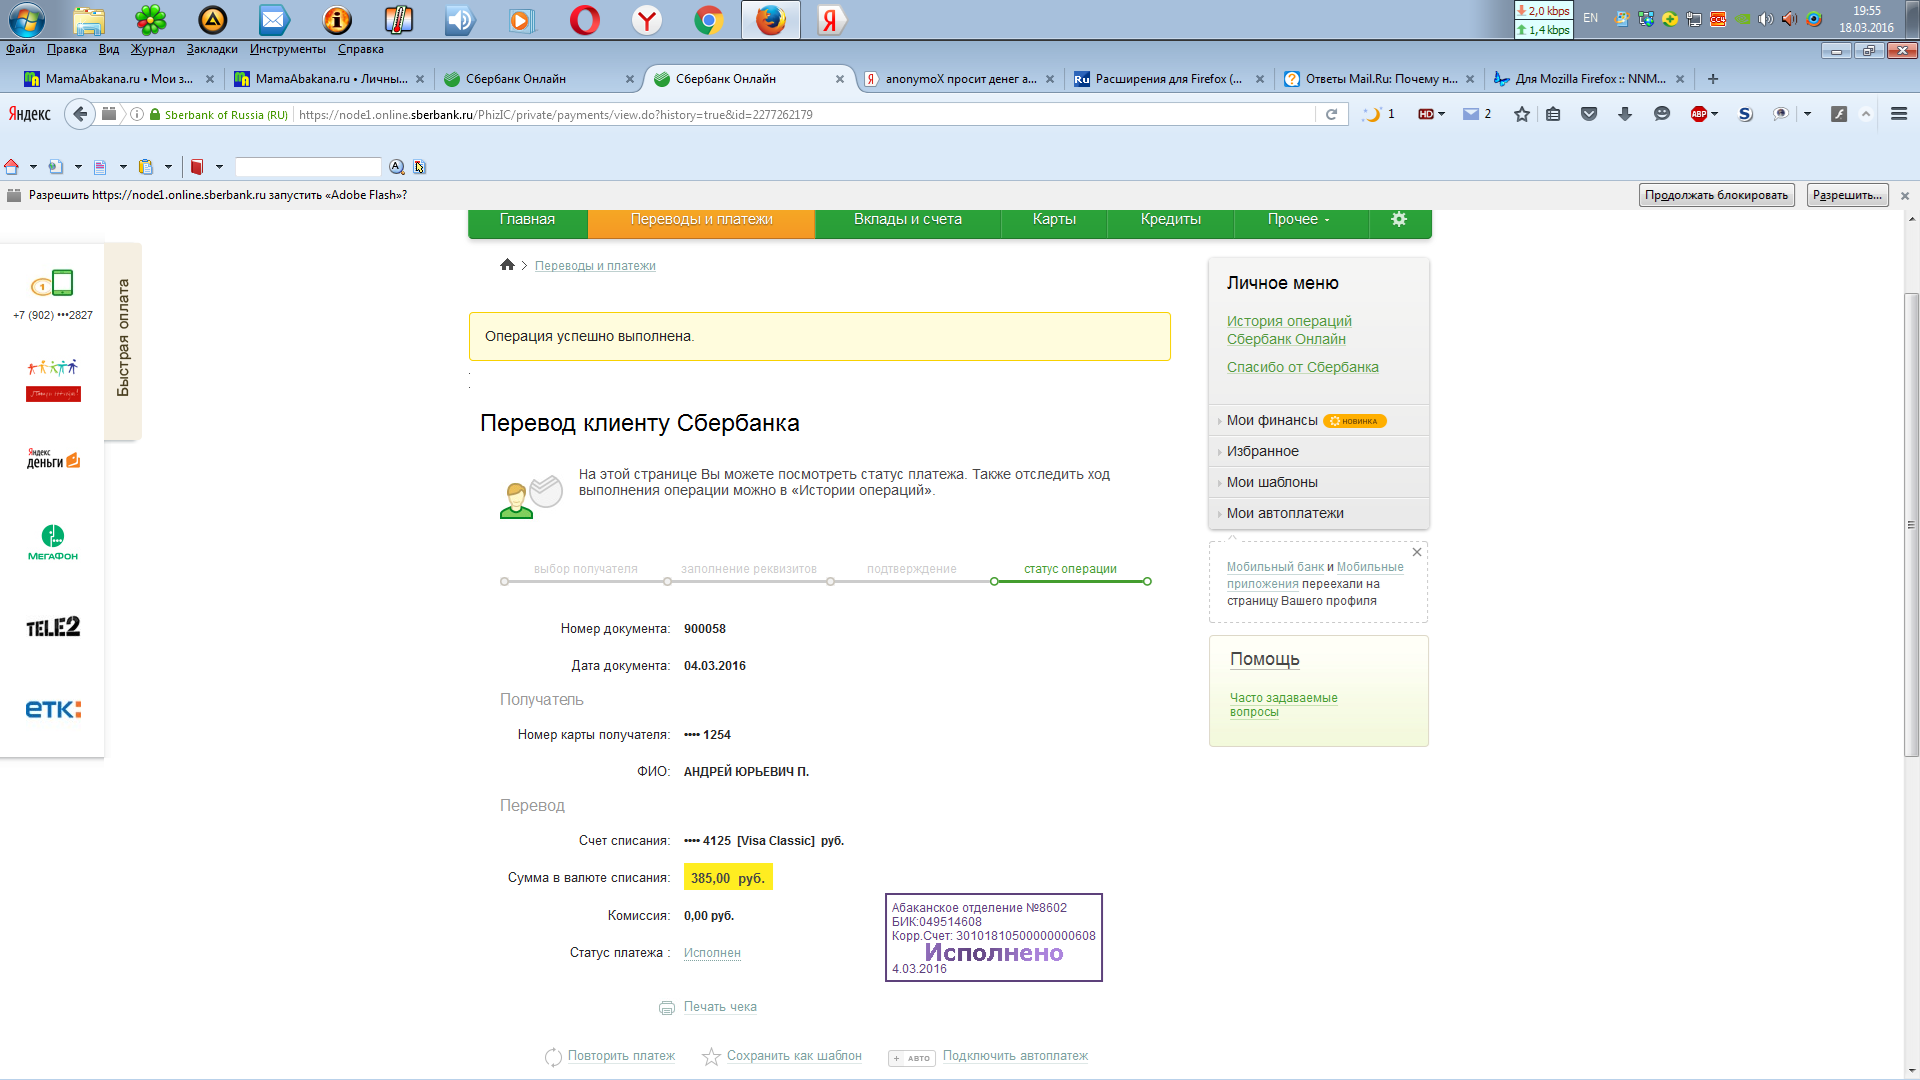This screenshot has width=1920, height=1080.
Task: Expand Мои шаблоны in personal menu
Action: [1272, 482]
